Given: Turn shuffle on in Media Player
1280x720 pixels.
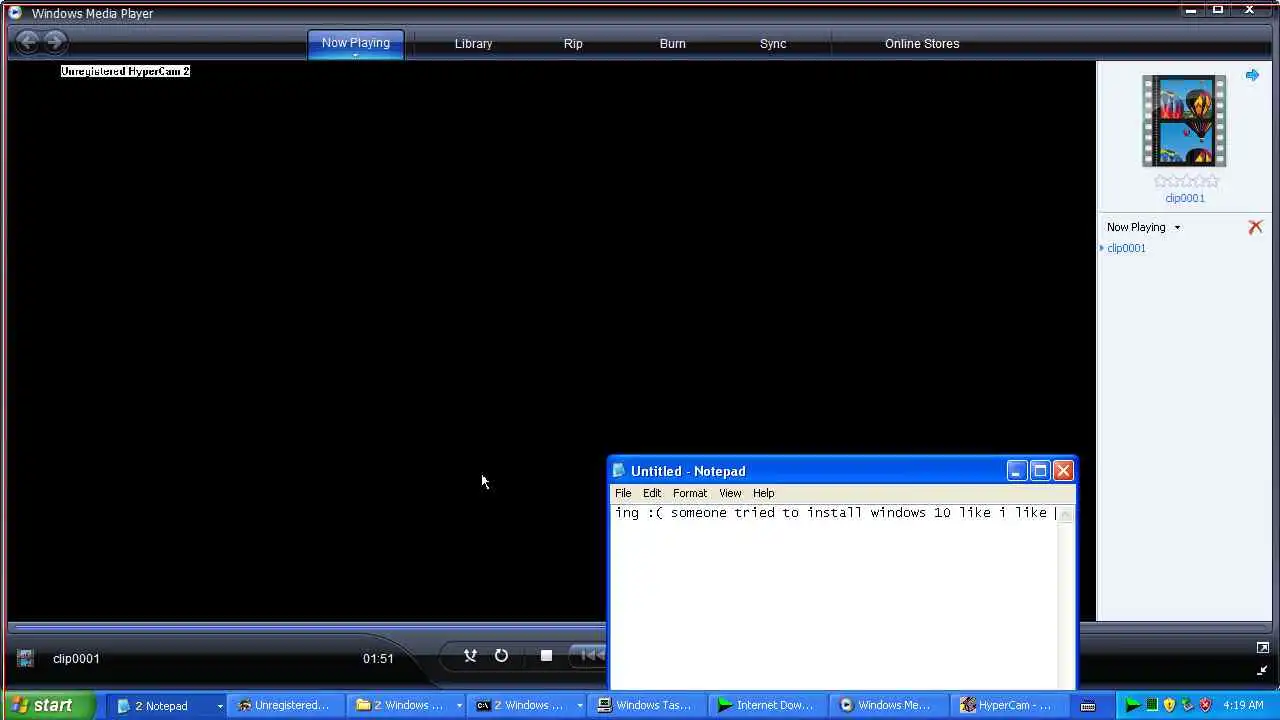Looking at the screenshot, I should tap(470, 656).
